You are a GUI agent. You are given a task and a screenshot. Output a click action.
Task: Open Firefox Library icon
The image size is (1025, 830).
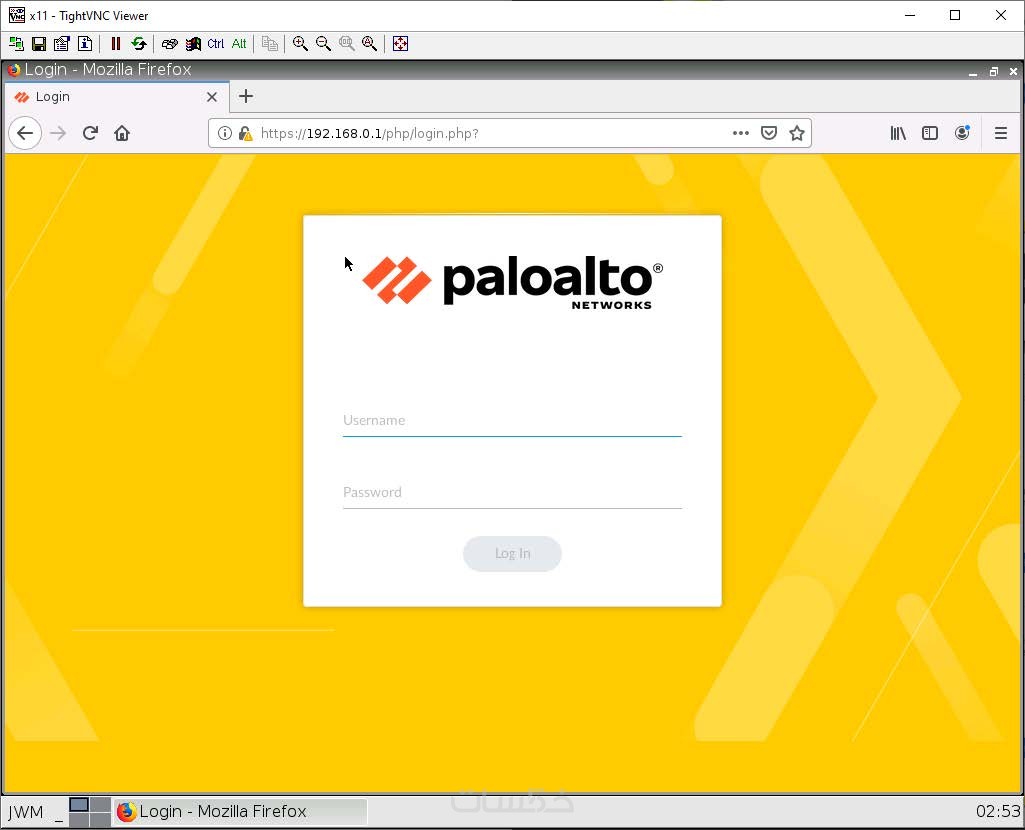point(898,133)
